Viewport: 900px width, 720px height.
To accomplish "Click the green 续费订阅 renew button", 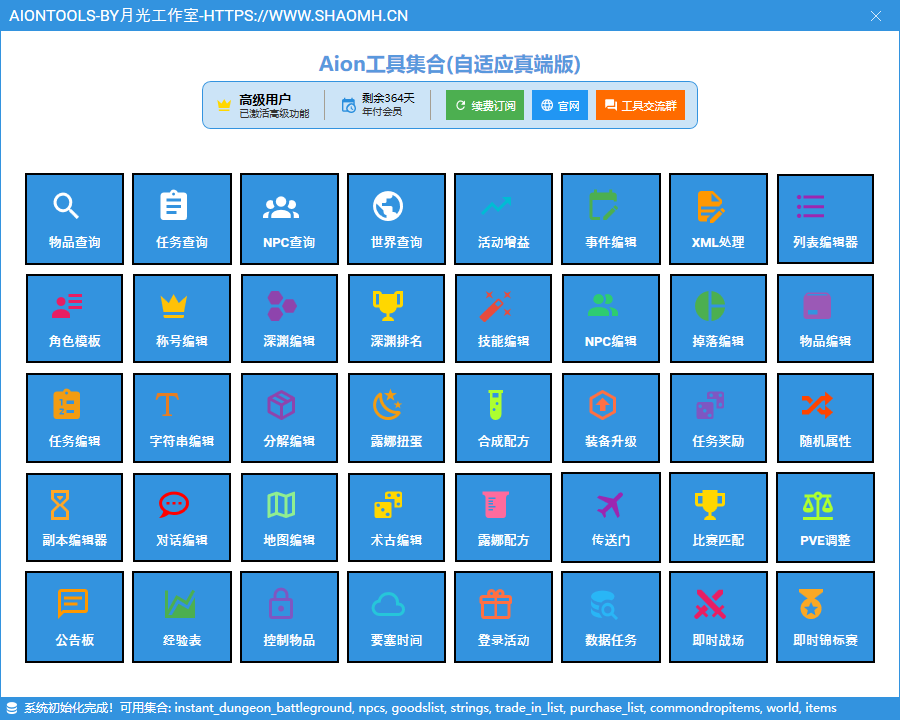I will point(485,105).
